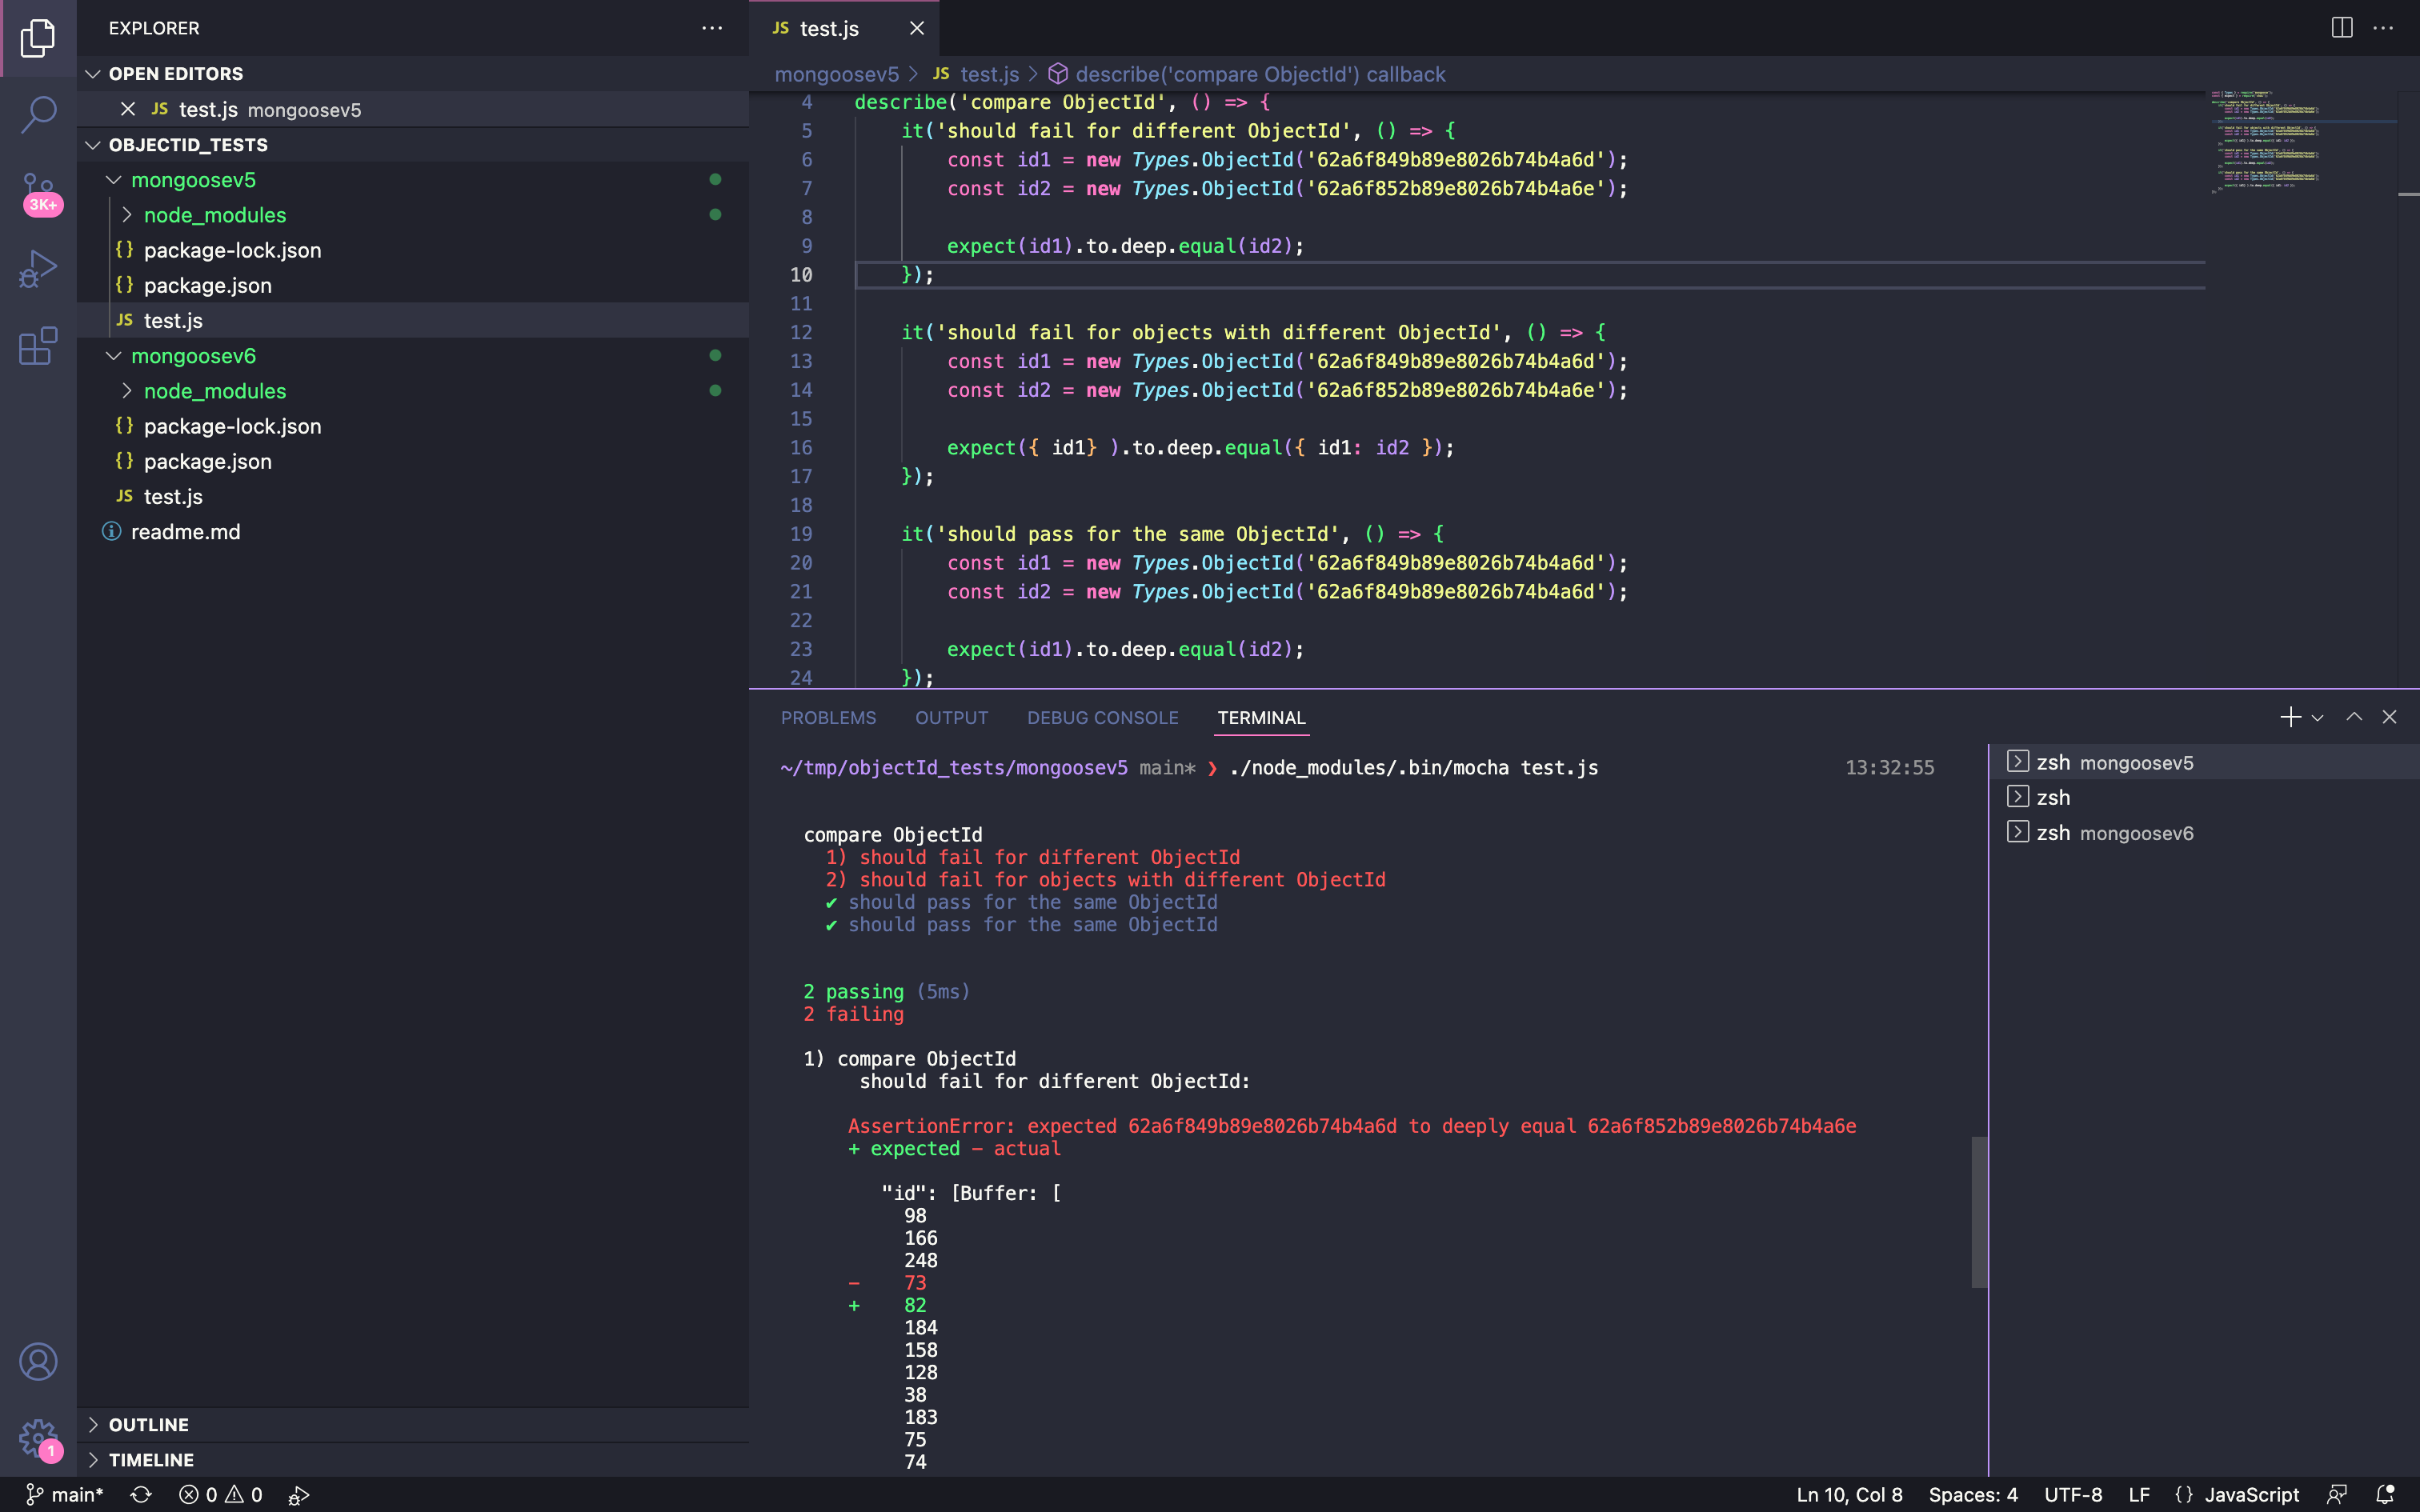This screenshot has height=1512, width=2420.
Task: Click the debug launch status bar icon
Action: pos(298,1495)
